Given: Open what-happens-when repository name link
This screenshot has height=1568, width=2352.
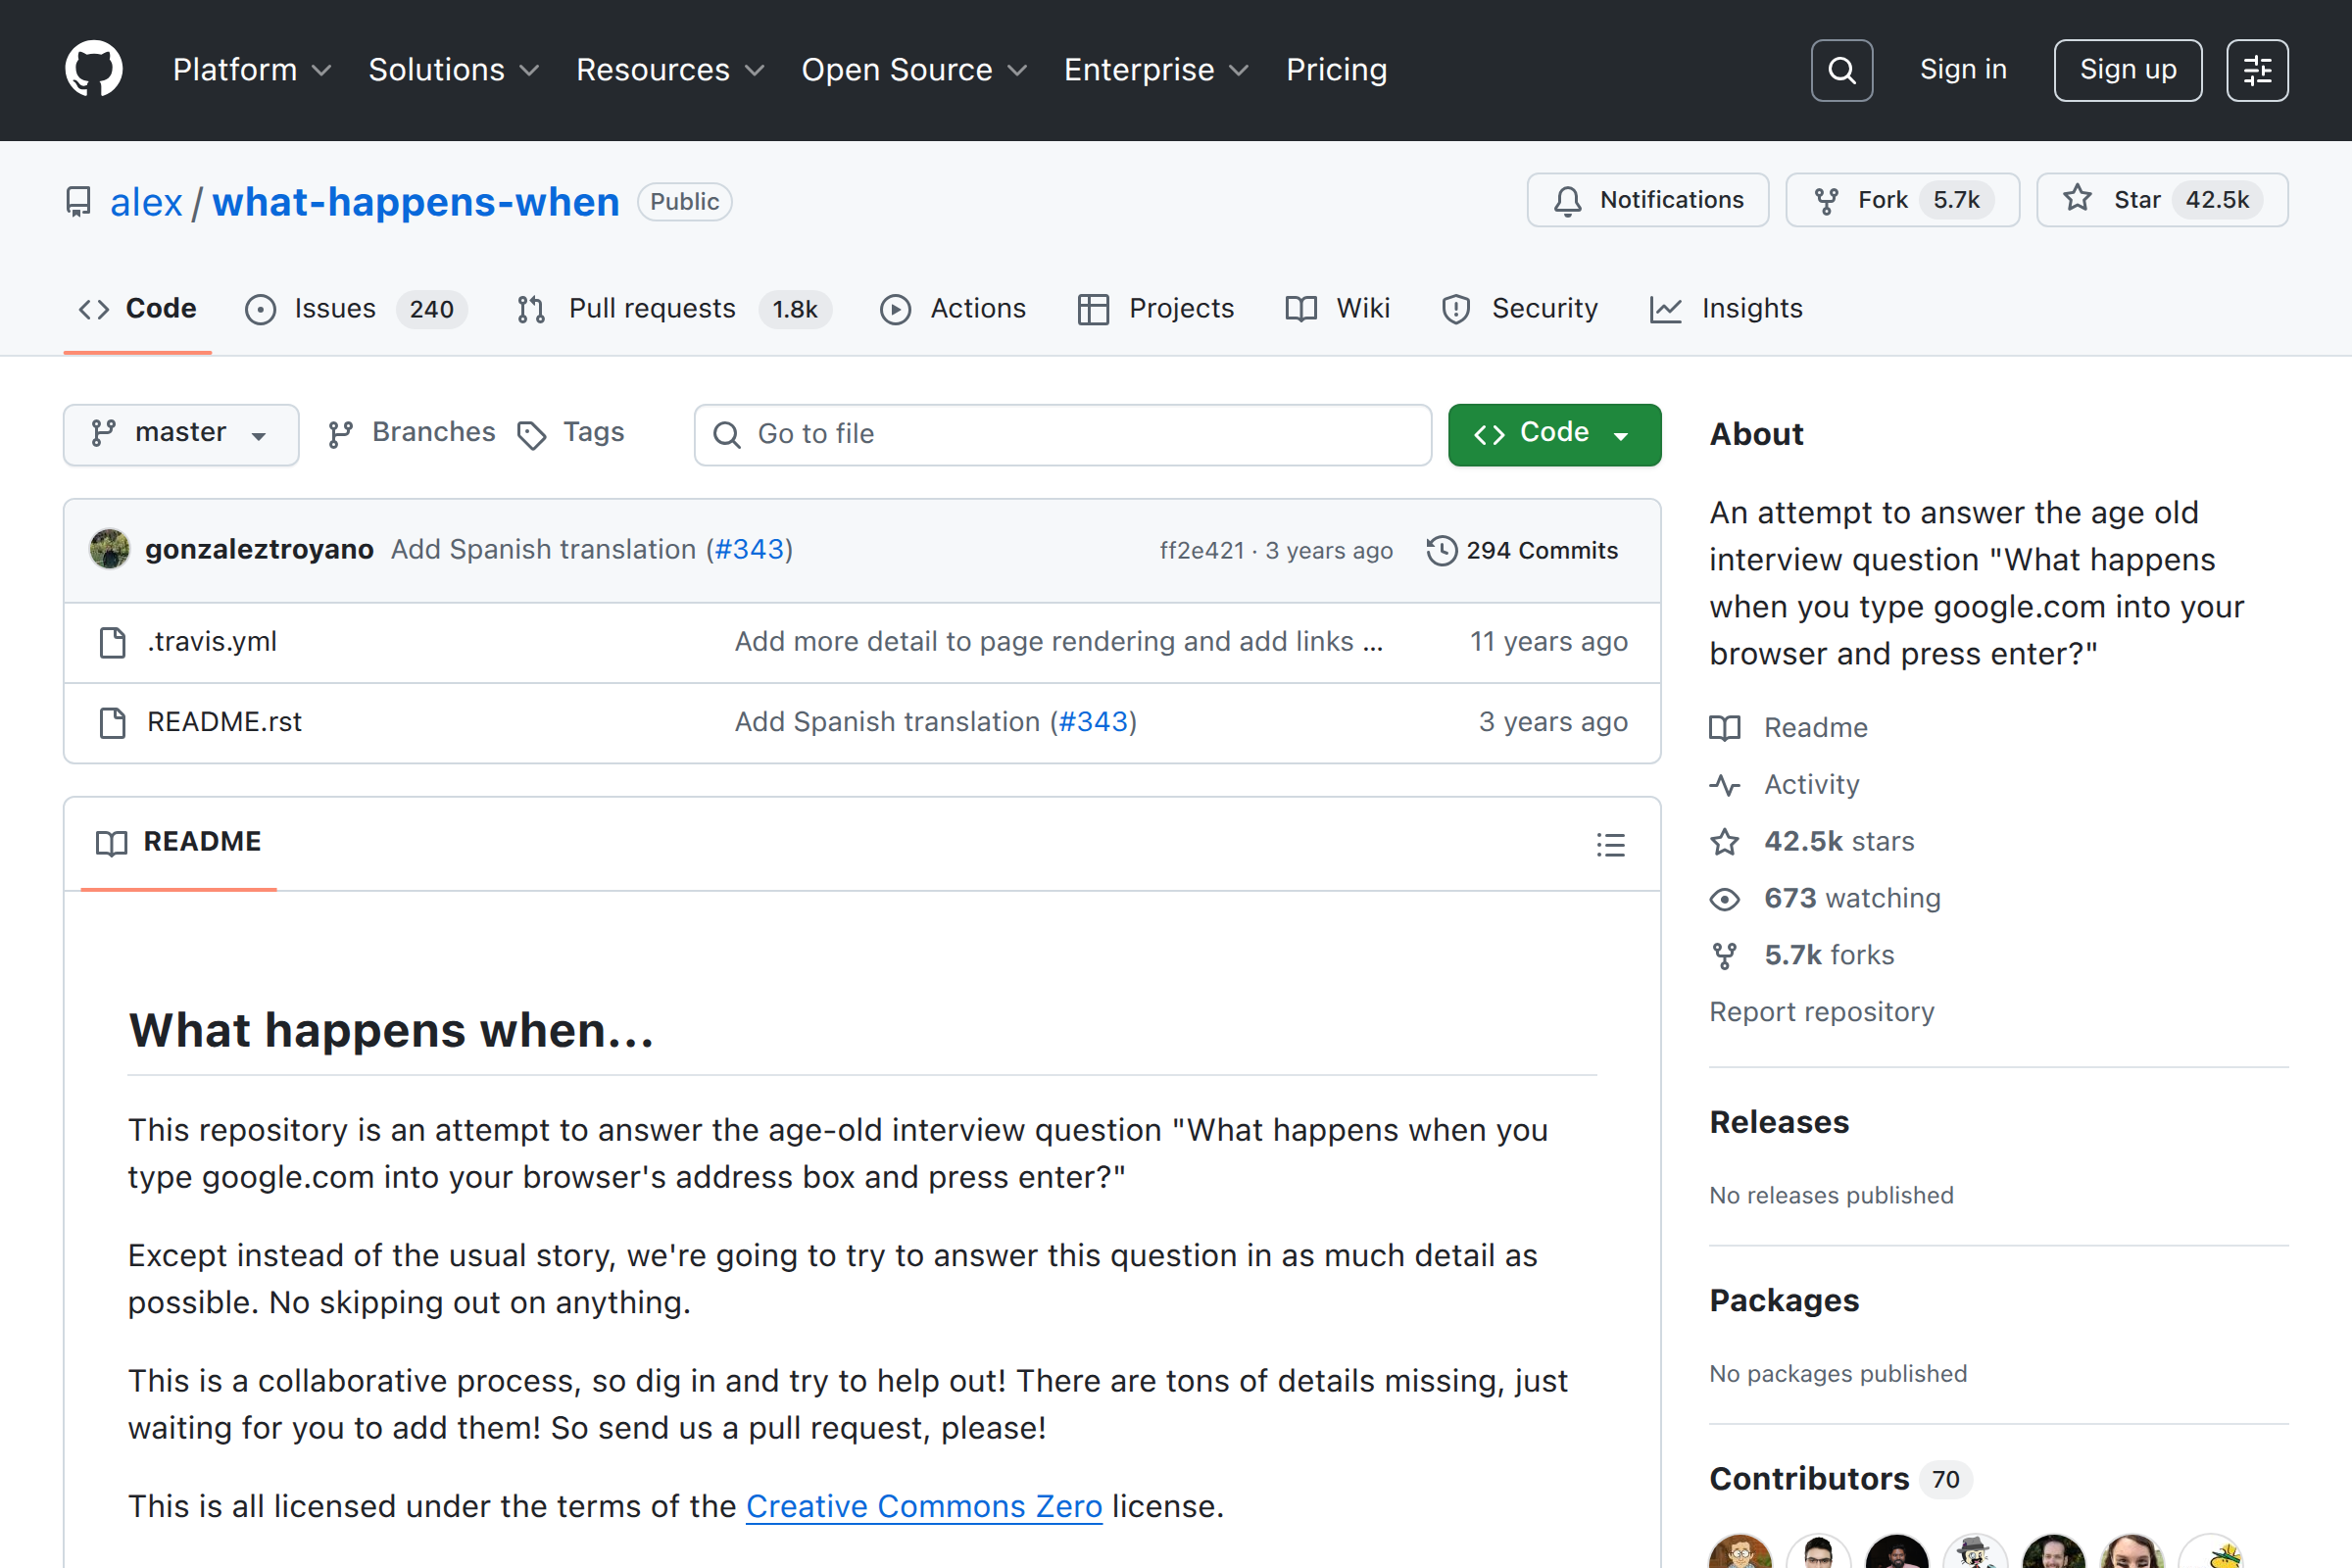Looking at the screenshot, I should click(x=416, y=202).
